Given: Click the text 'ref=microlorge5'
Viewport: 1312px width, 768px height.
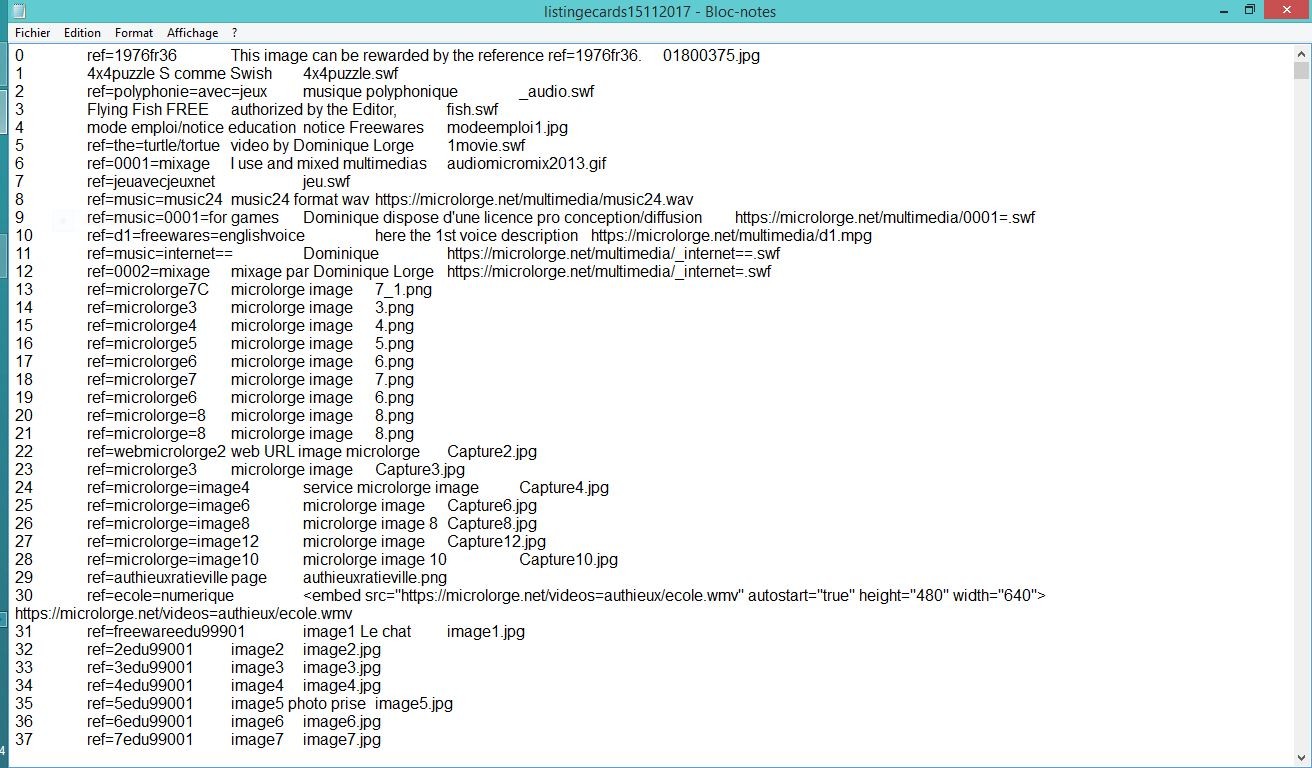Looking at the screenshot, I should (142, 344).
